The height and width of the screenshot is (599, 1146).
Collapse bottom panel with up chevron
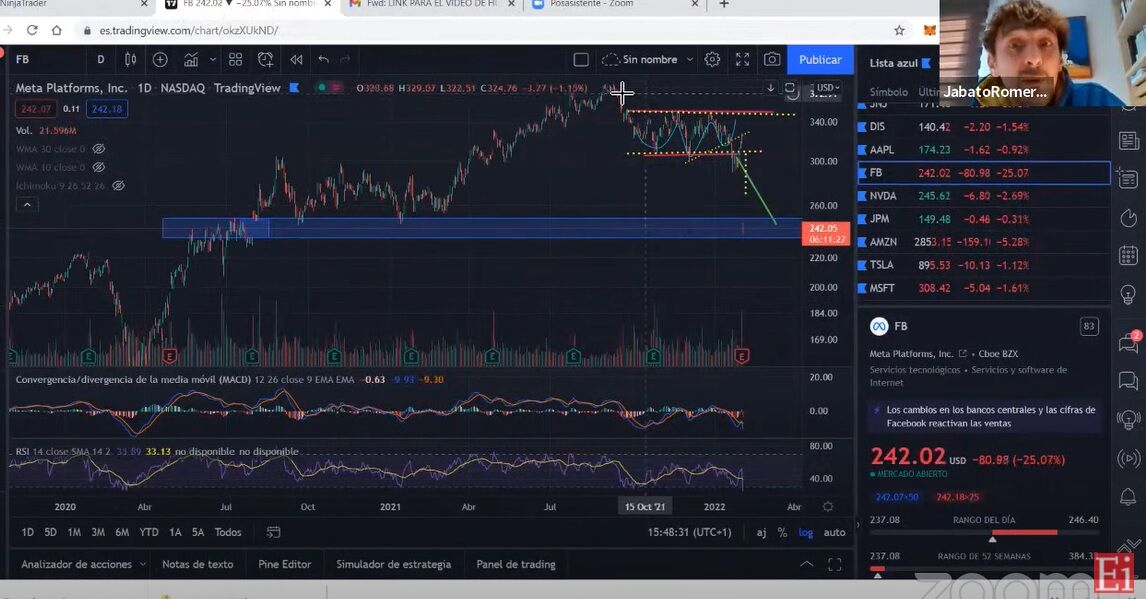click(x=806, y=565)
